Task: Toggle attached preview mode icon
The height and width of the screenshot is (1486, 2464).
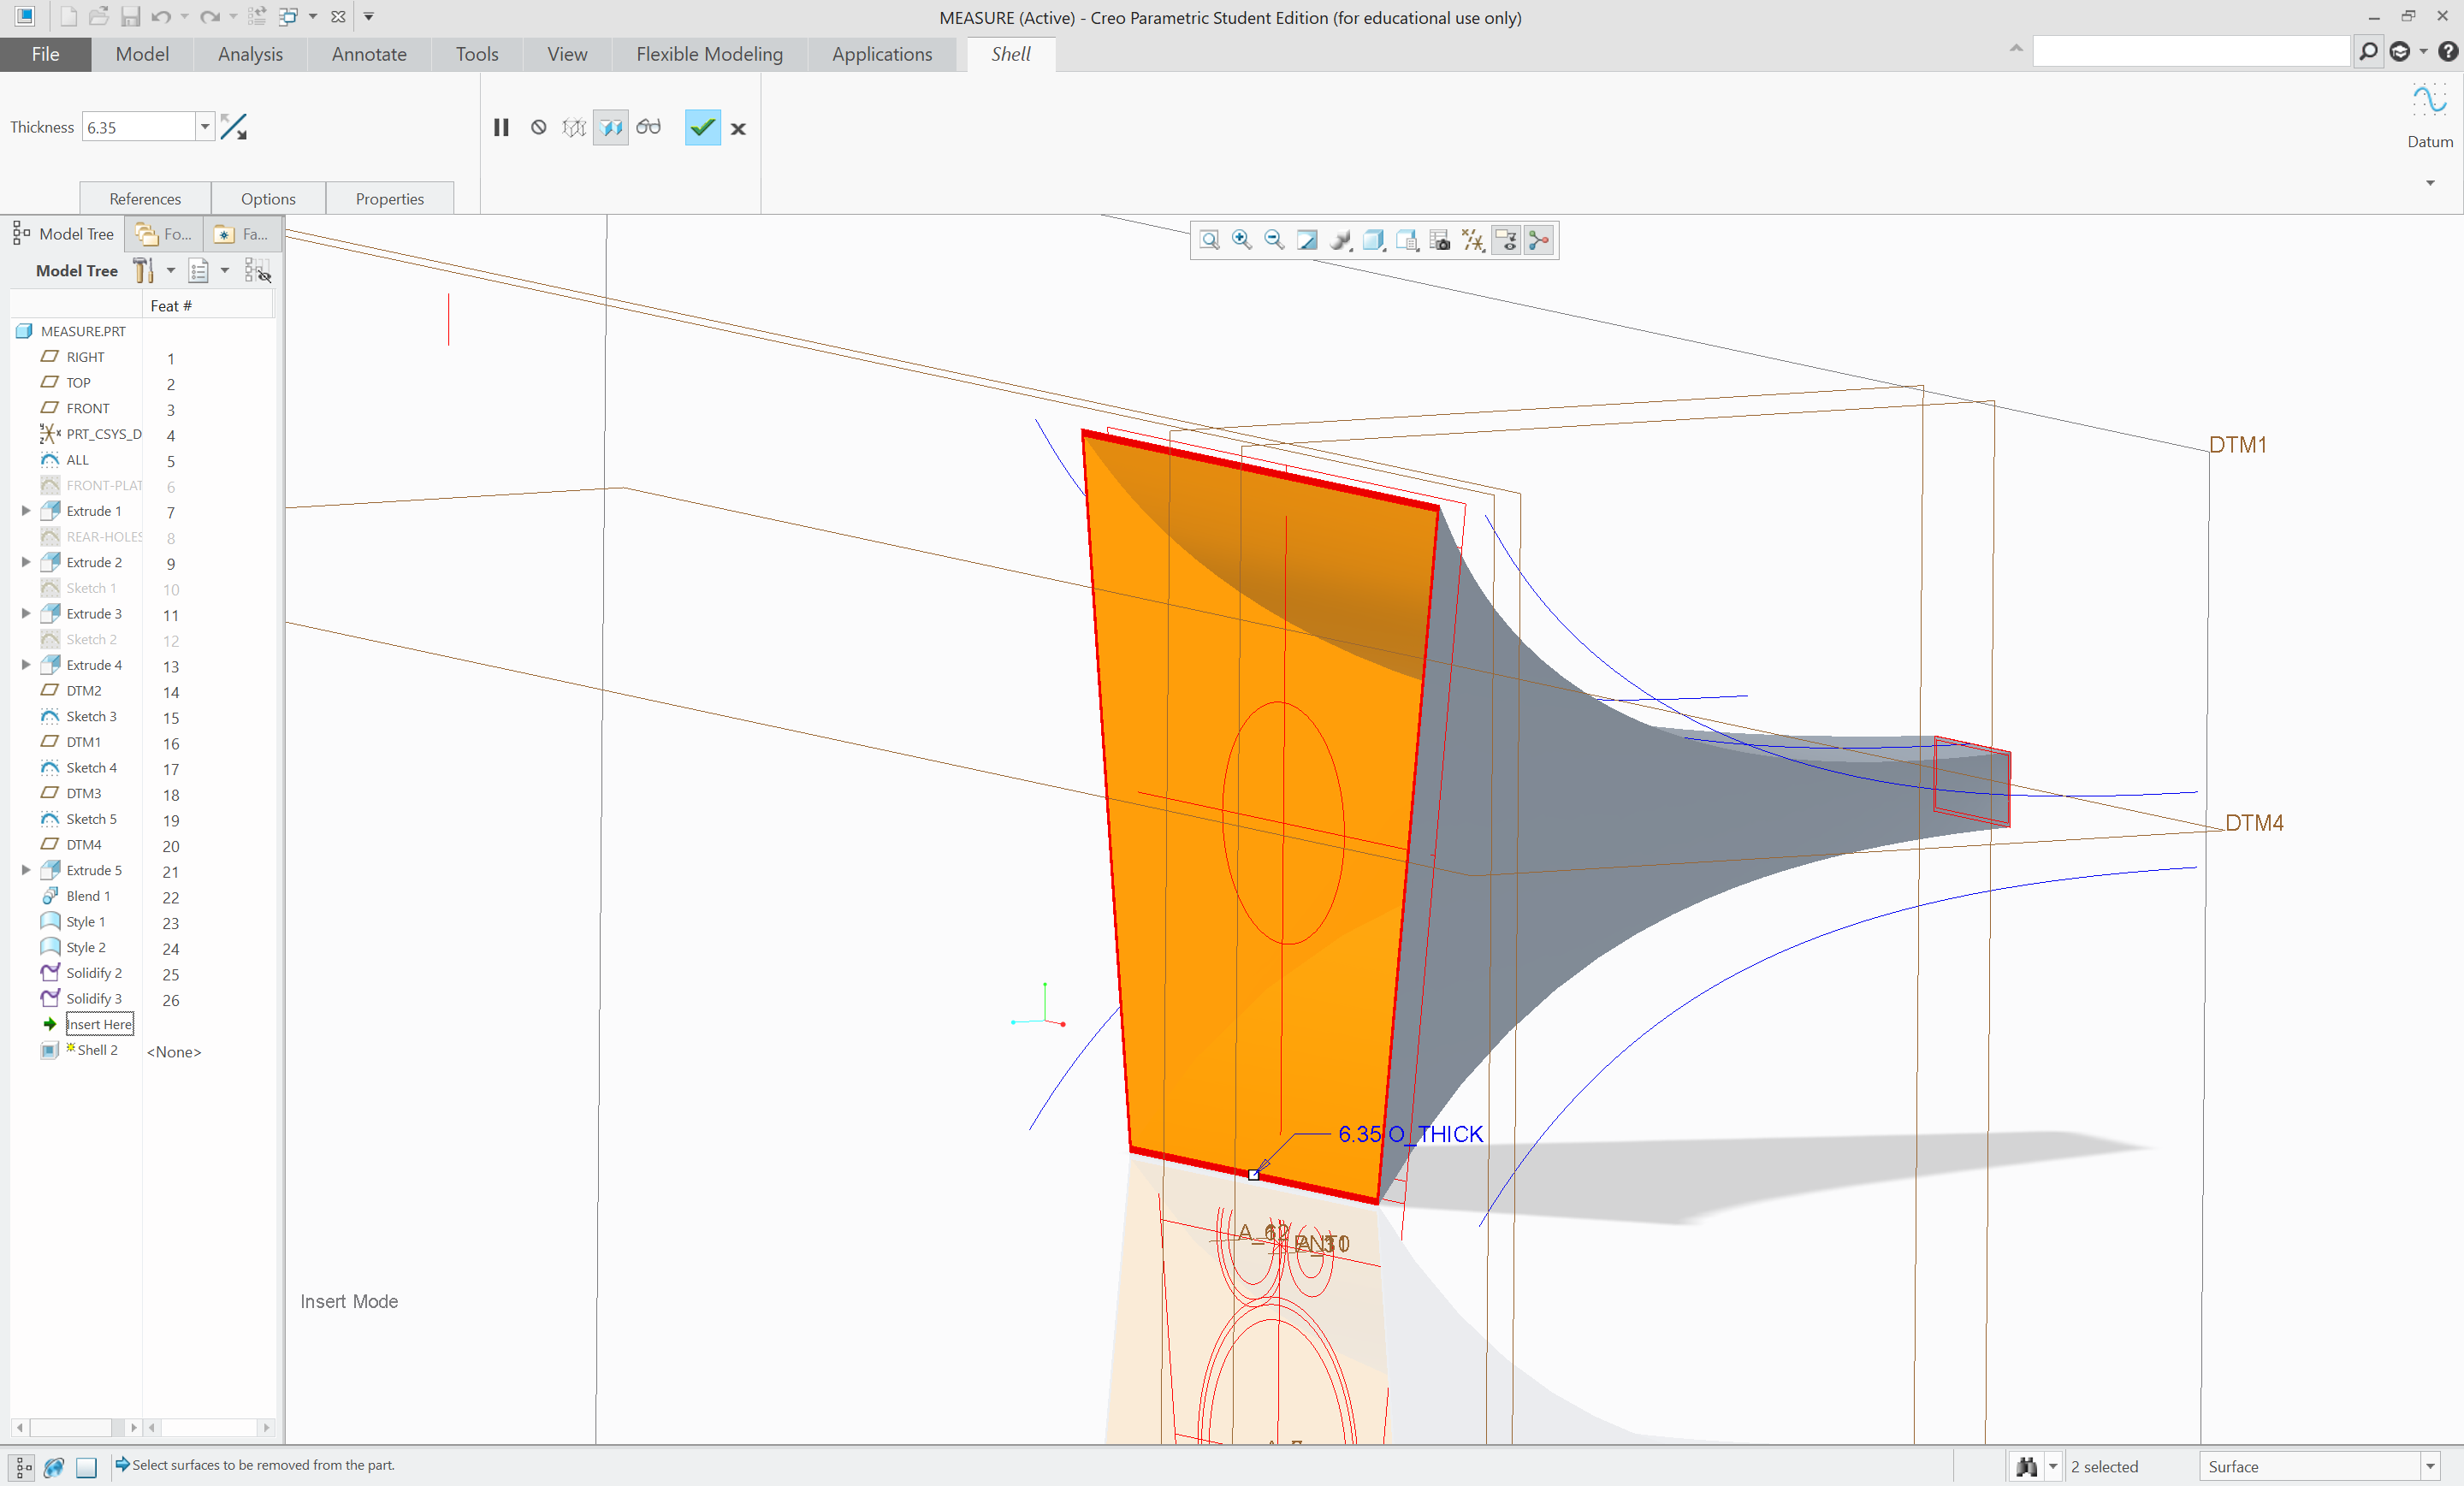Action: 610,127
